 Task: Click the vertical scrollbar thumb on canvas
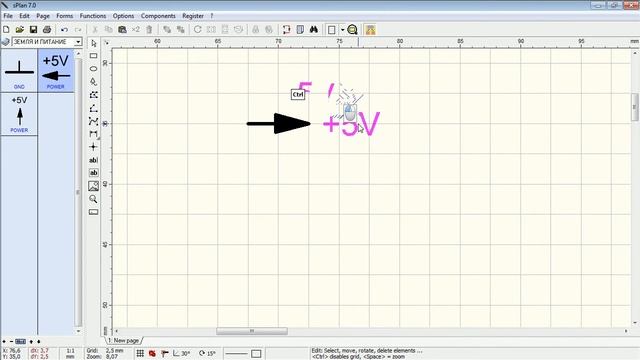(x=635, y=107)
